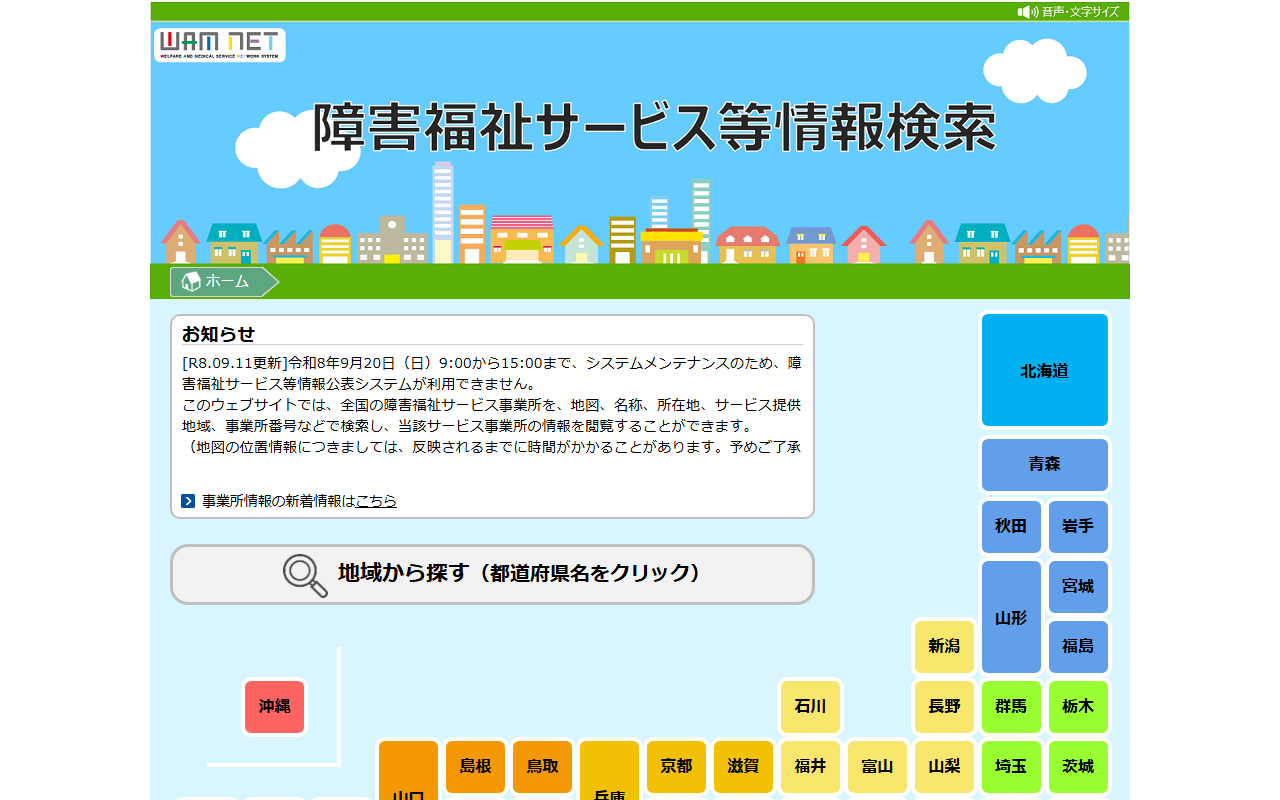Viewport: 1280px width, 800px height.
Task: Select the 新潟 prefecture tile
Action: 944,646
